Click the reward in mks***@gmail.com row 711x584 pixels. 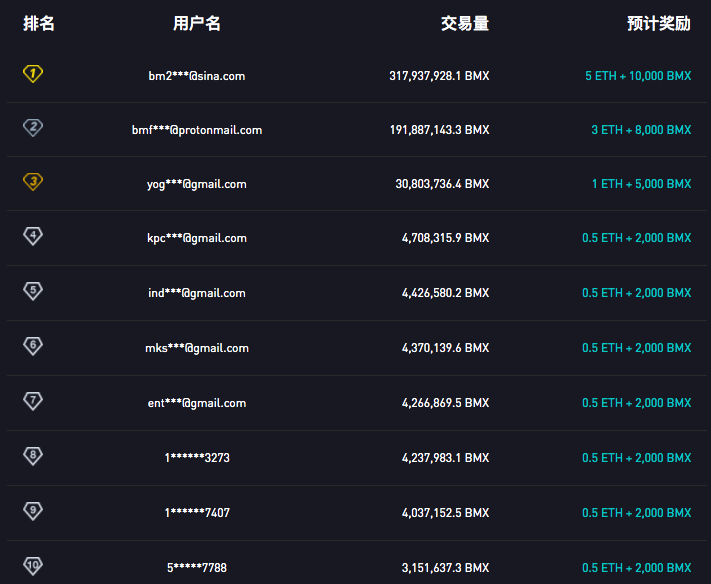(x=637, y=348)
